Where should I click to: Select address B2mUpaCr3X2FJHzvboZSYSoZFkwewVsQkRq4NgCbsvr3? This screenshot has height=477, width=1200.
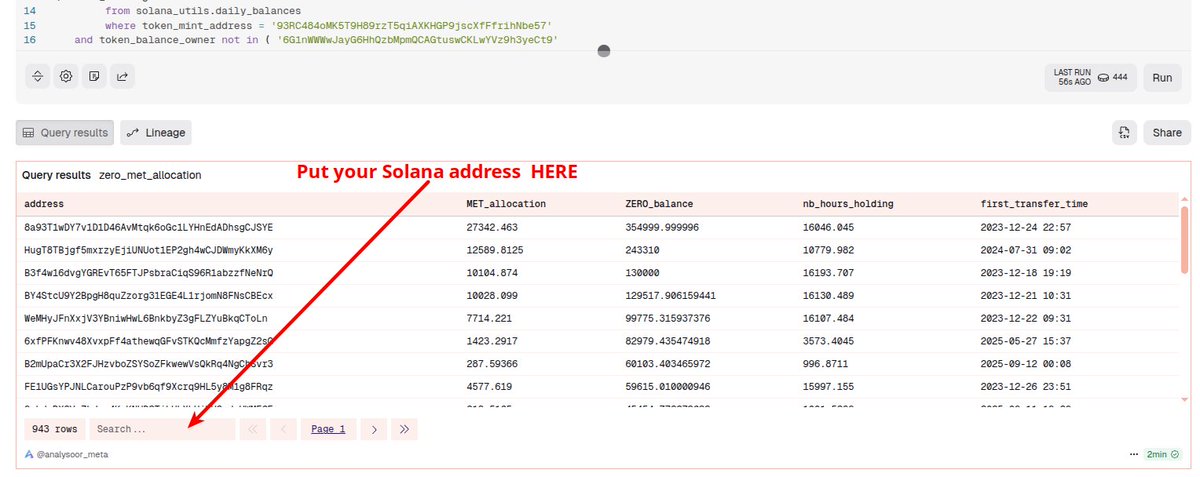[x=148, y=364]
